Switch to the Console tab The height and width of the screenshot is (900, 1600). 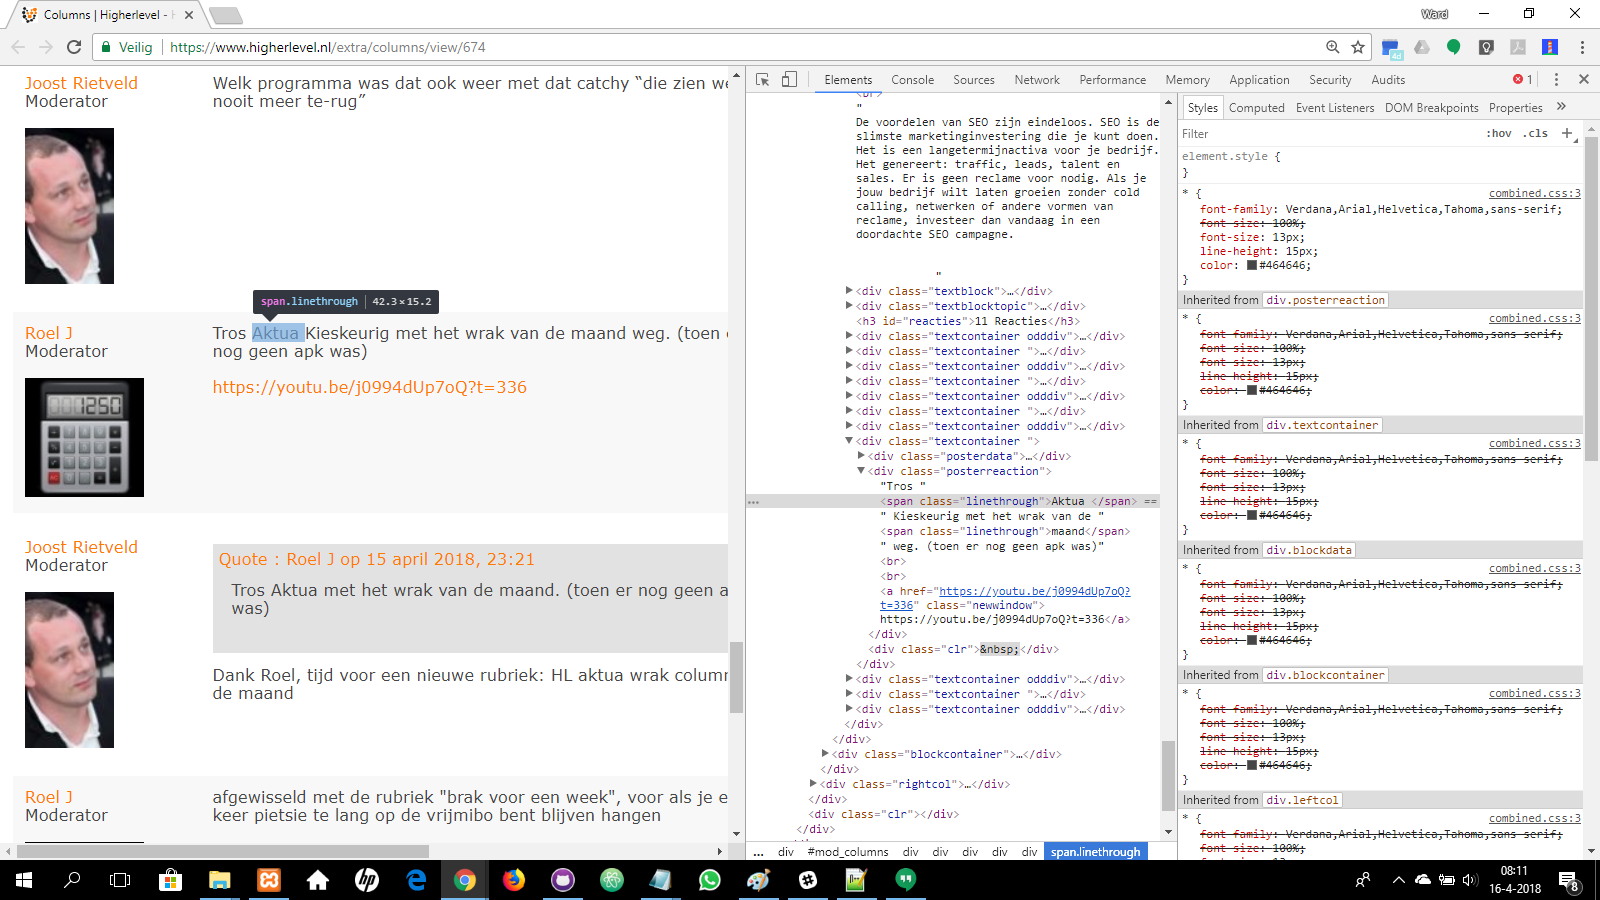coord(912,80)
